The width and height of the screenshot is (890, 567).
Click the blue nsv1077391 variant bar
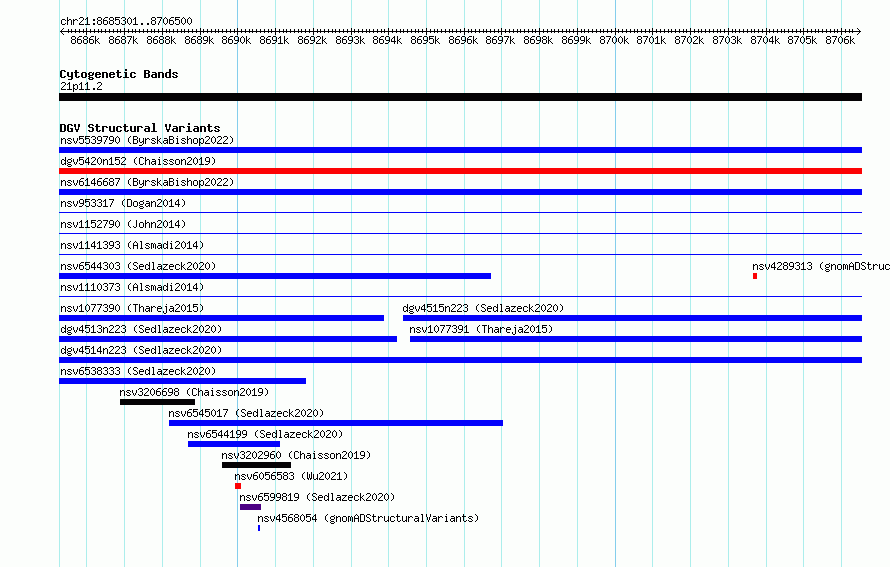tap(636, 339)
